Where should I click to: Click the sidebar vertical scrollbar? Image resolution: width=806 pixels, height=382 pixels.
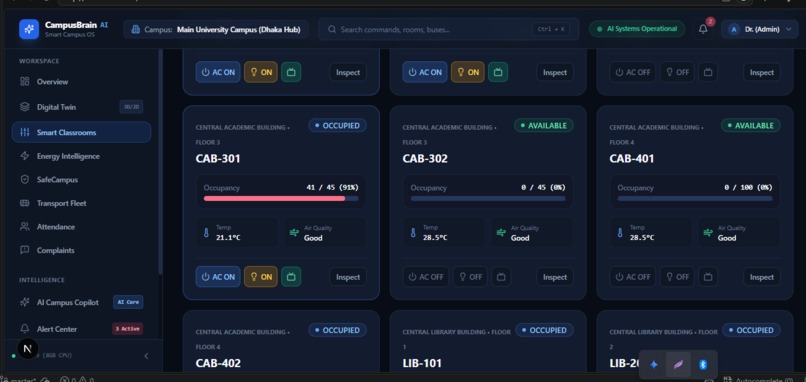tap(160, 161)
